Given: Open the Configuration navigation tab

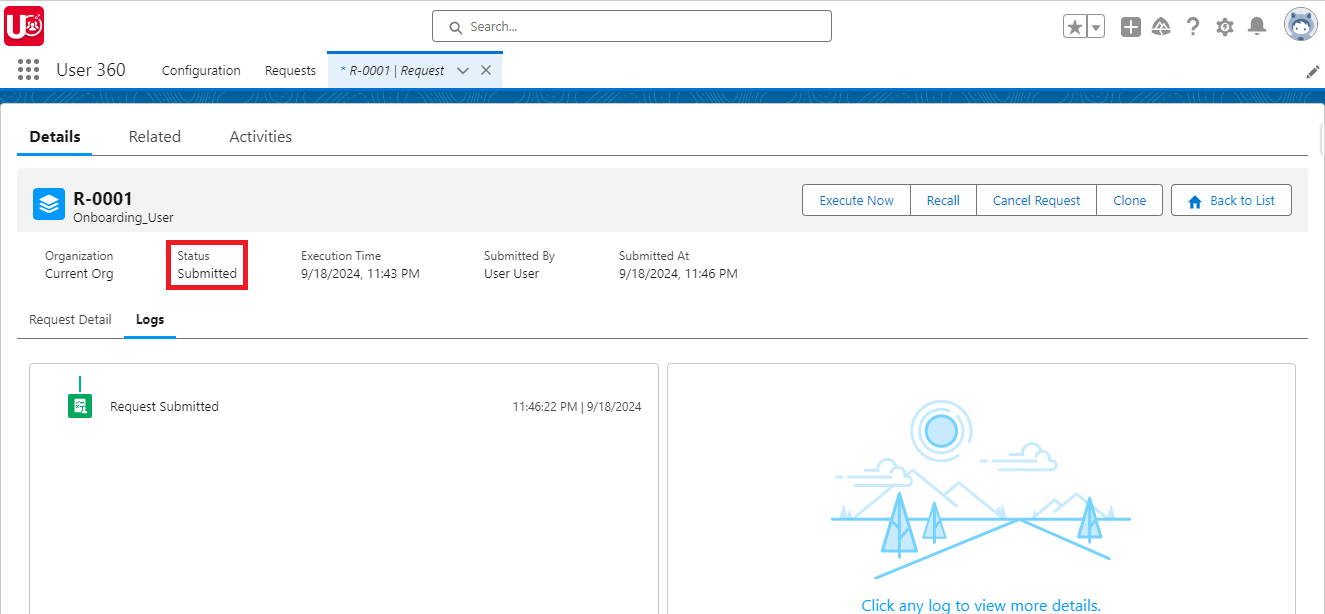Looking at the screenshot, I should pos(201,70).
